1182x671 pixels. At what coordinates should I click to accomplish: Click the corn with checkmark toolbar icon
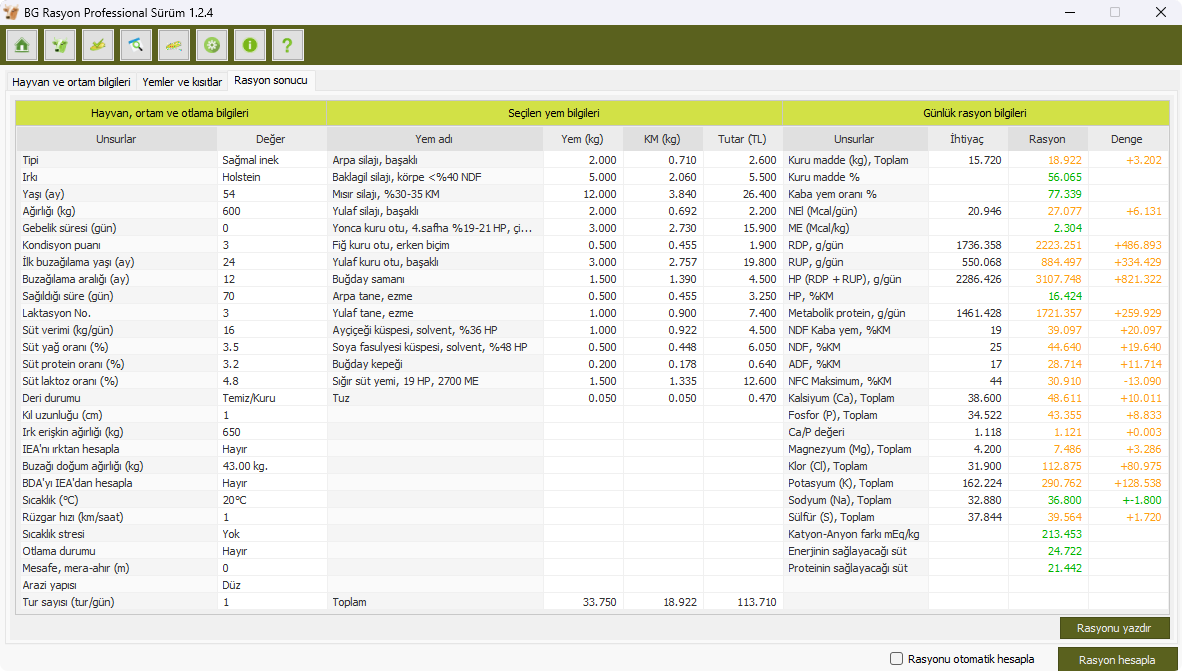tap(98, 45)
